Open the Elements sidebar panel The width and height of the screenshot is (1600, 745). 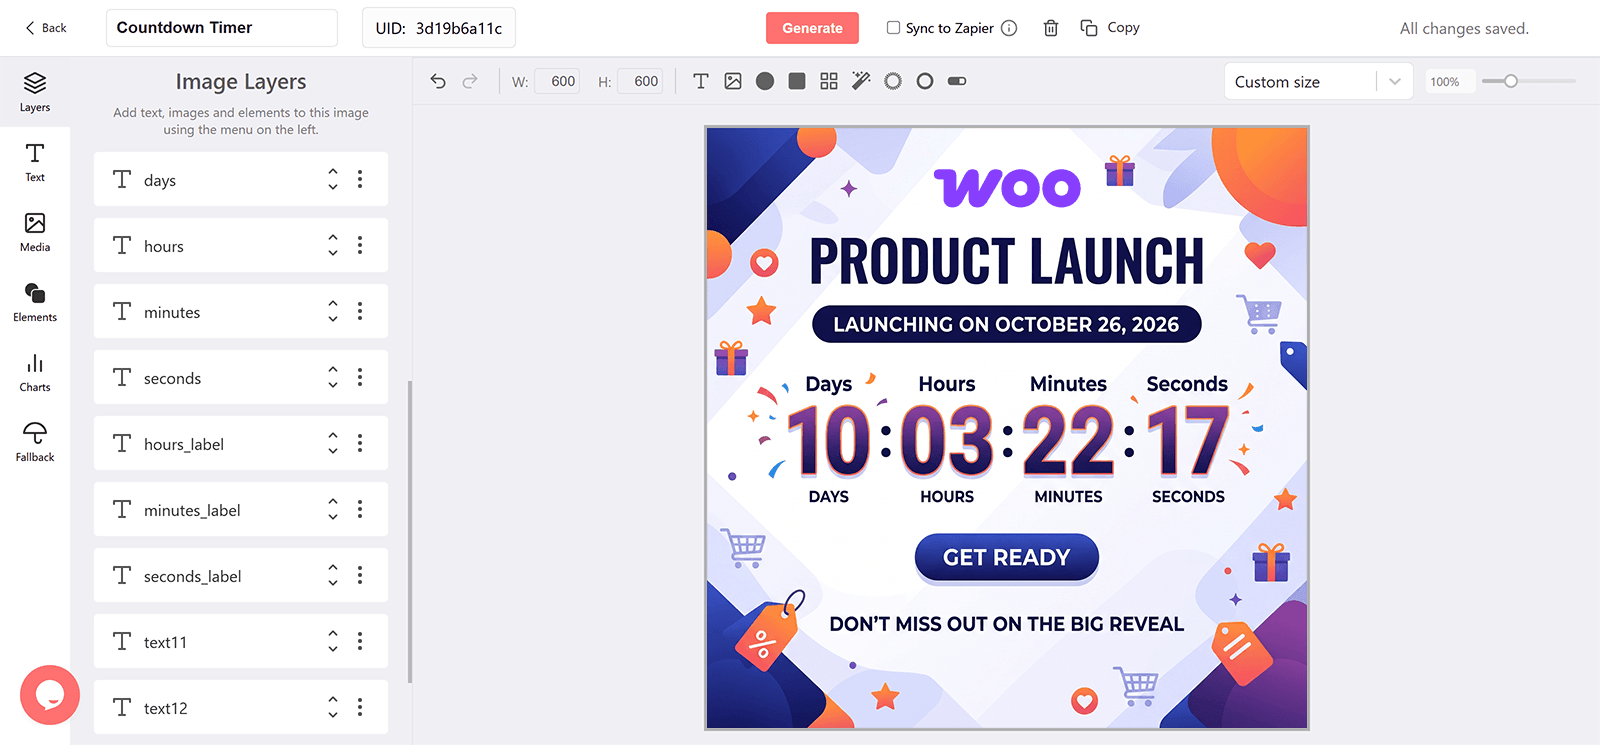pyautogui.click(x=35, y=302)
